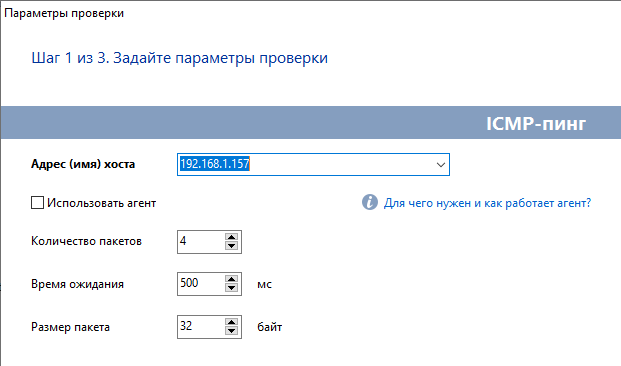Click the Размер пакета label text
The height and width of the screenshot is (366, 621).
coord(70,327)
